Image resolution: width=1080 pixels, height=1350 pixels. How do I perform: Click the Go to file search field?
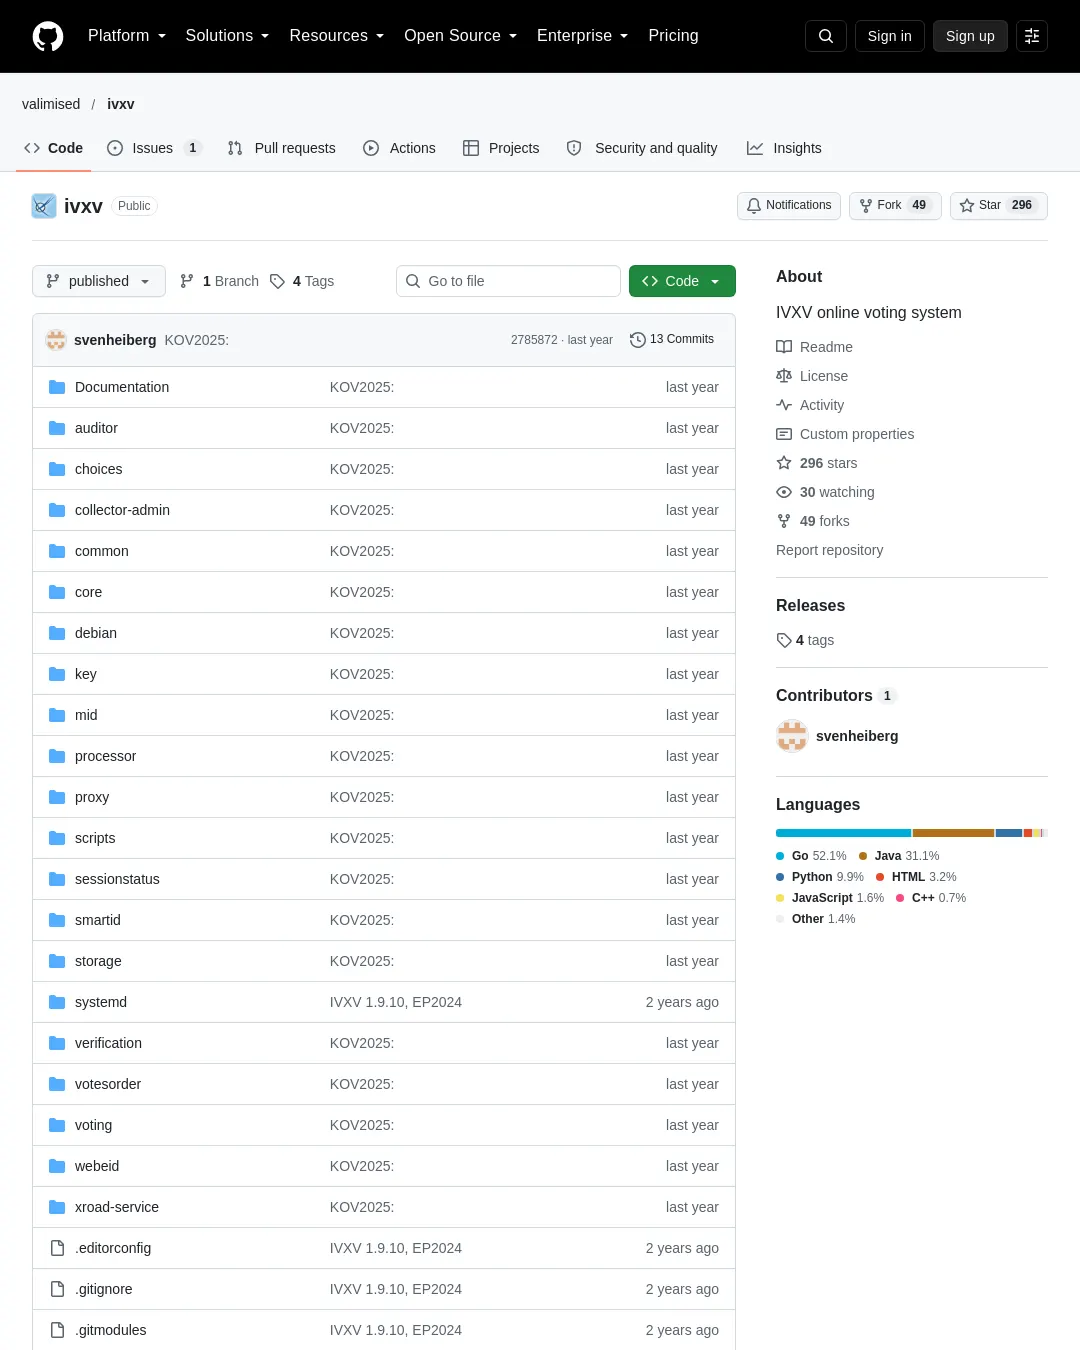pos(508,281)
